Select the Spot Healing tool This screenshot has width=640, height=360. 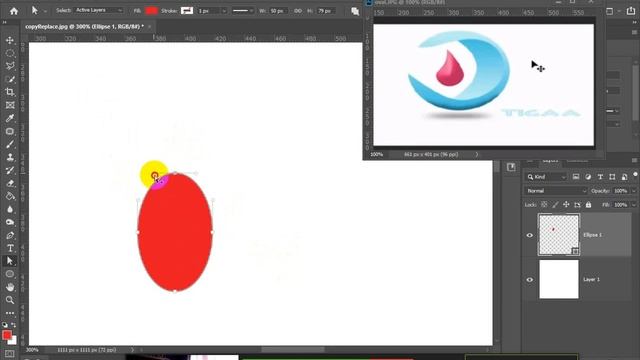[x=10, y=131]
